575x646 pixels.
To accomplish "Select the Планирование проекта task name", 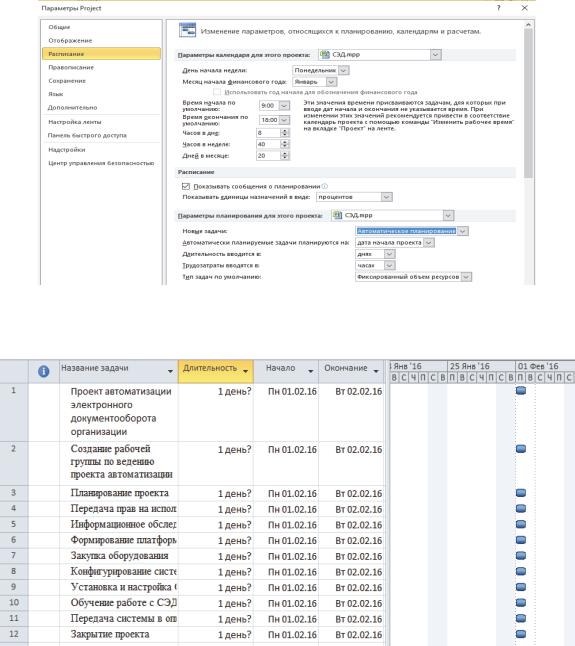I will point(119,493).
